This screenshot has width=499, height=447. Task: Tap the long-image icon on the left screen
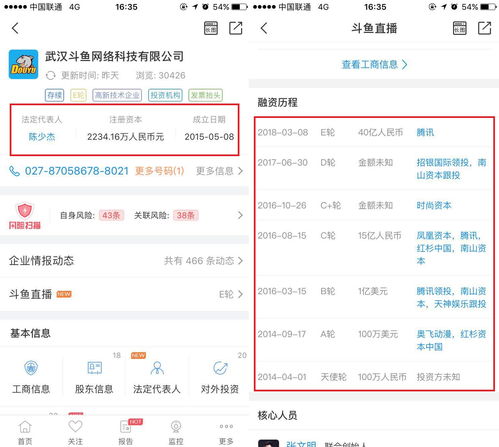pyautogui.click(x=211, y=28)
